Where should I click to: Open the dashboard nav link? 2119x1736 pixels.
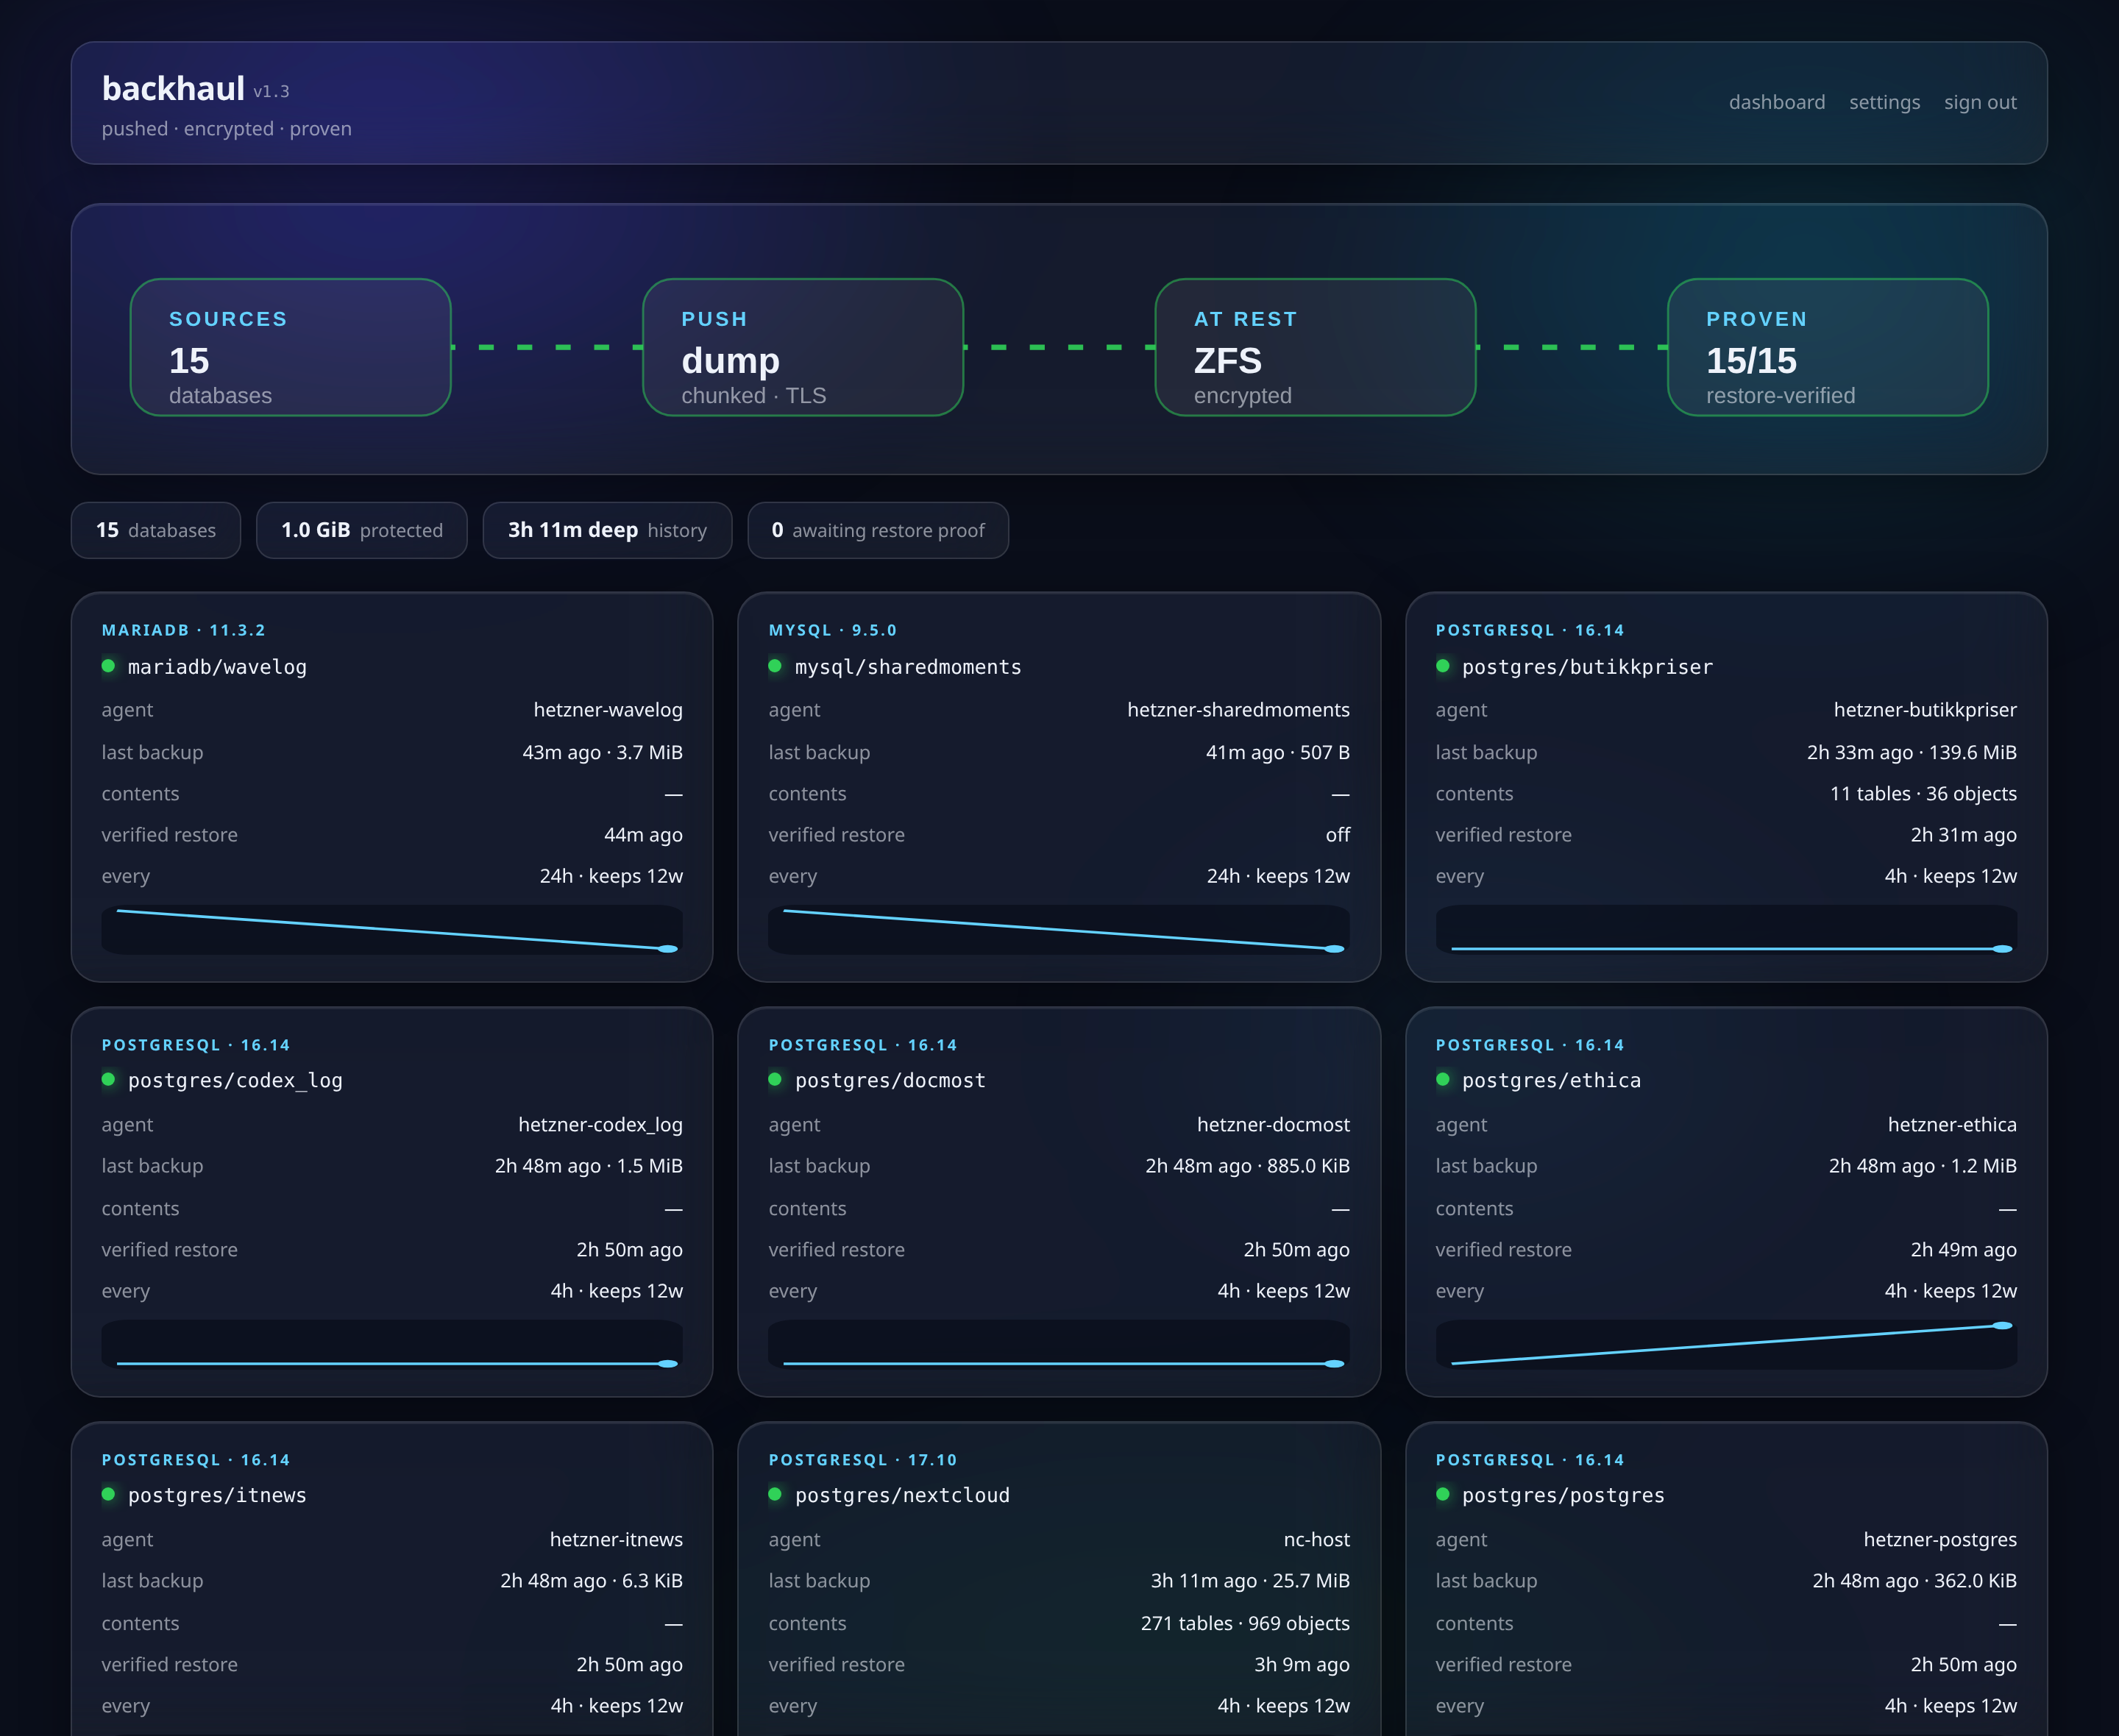tap(1776, 102)
